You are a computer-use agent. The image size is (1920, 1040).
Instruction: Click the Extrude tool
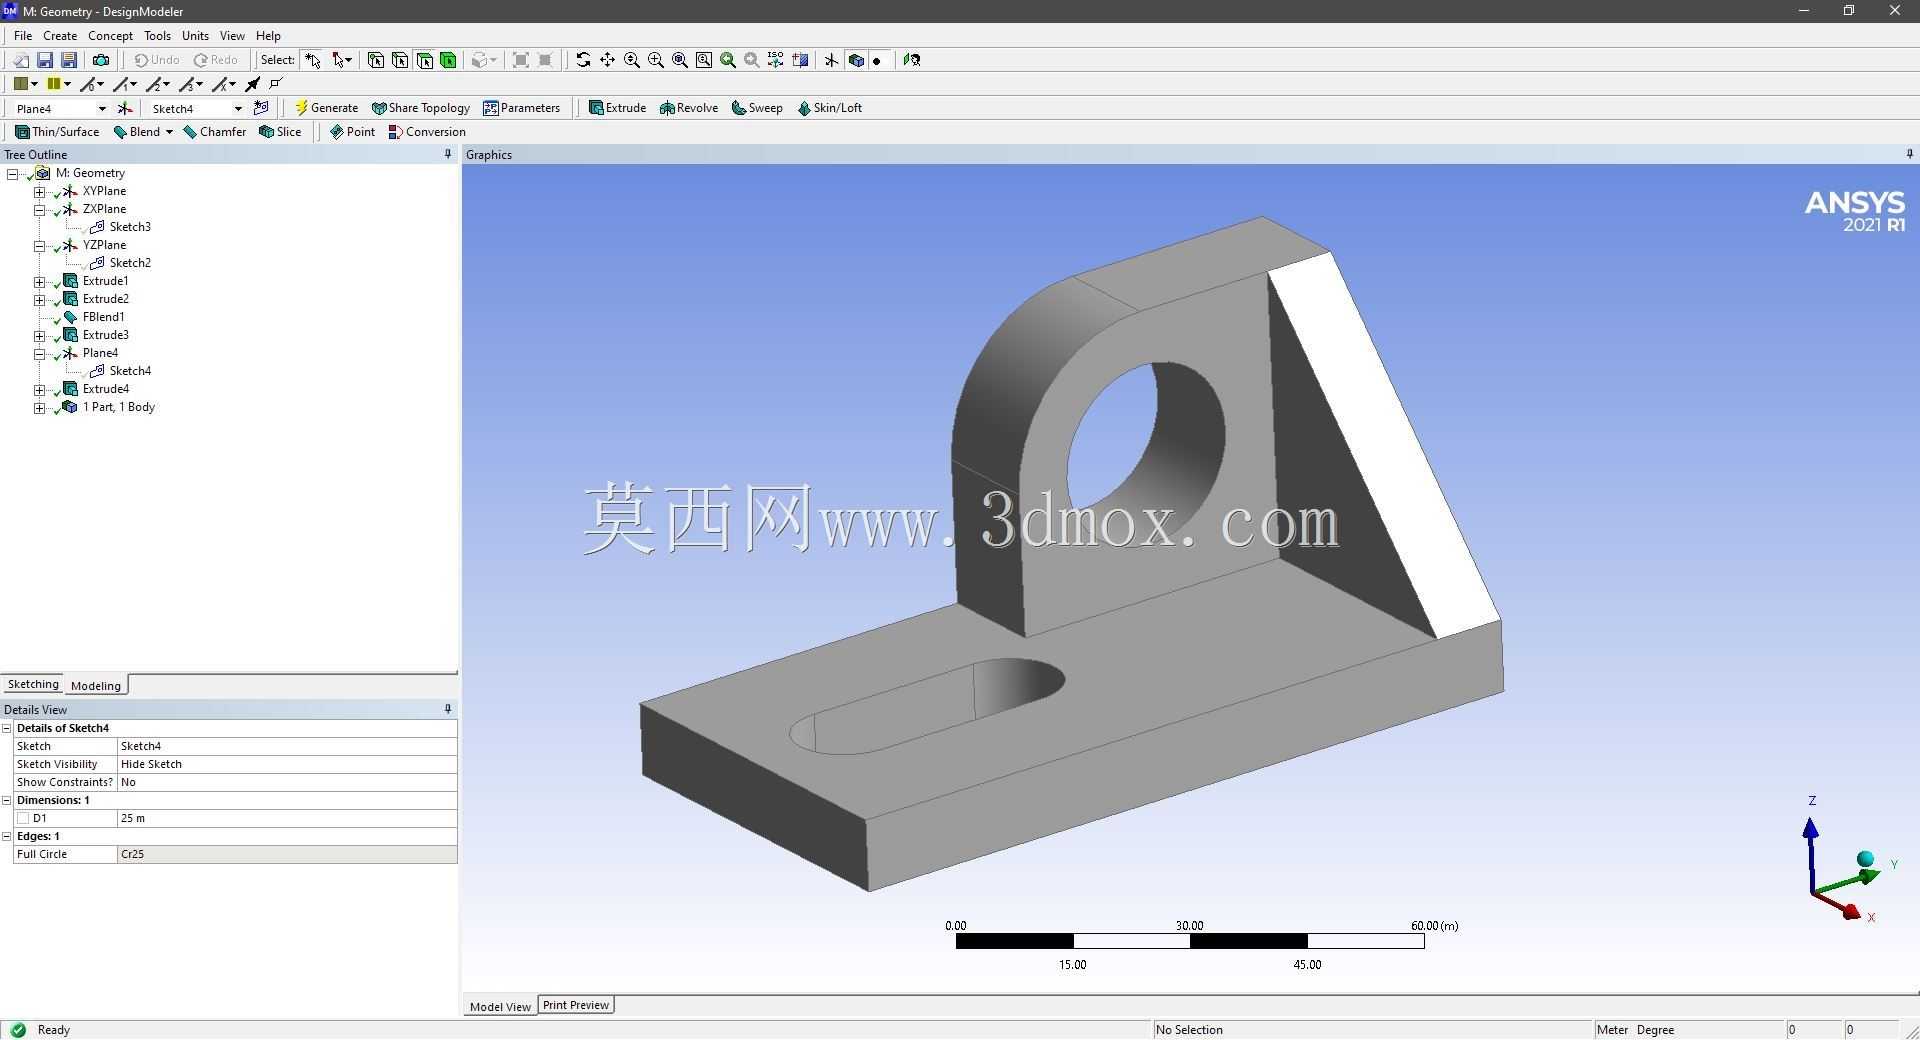(617, 108)
